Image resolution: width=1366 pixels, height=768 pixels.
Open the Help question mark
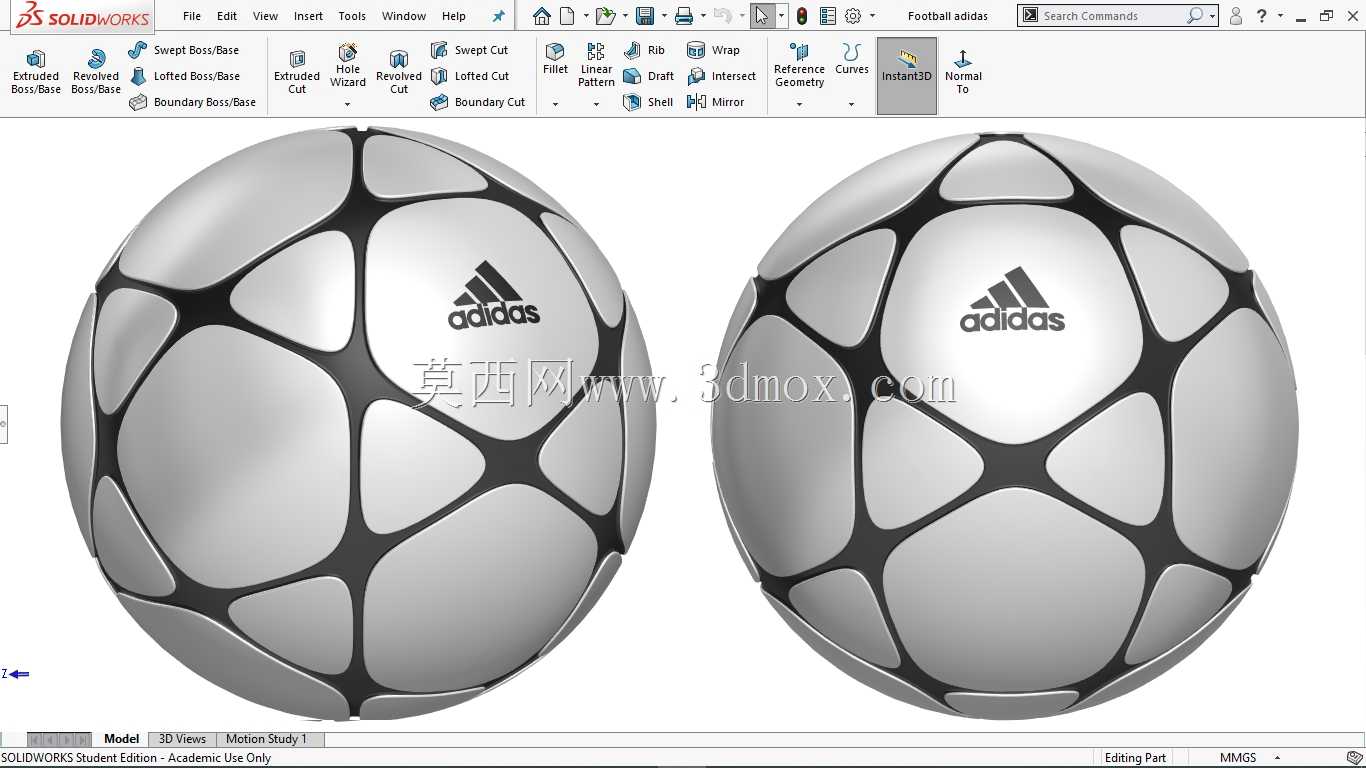tap(1262, 16)
